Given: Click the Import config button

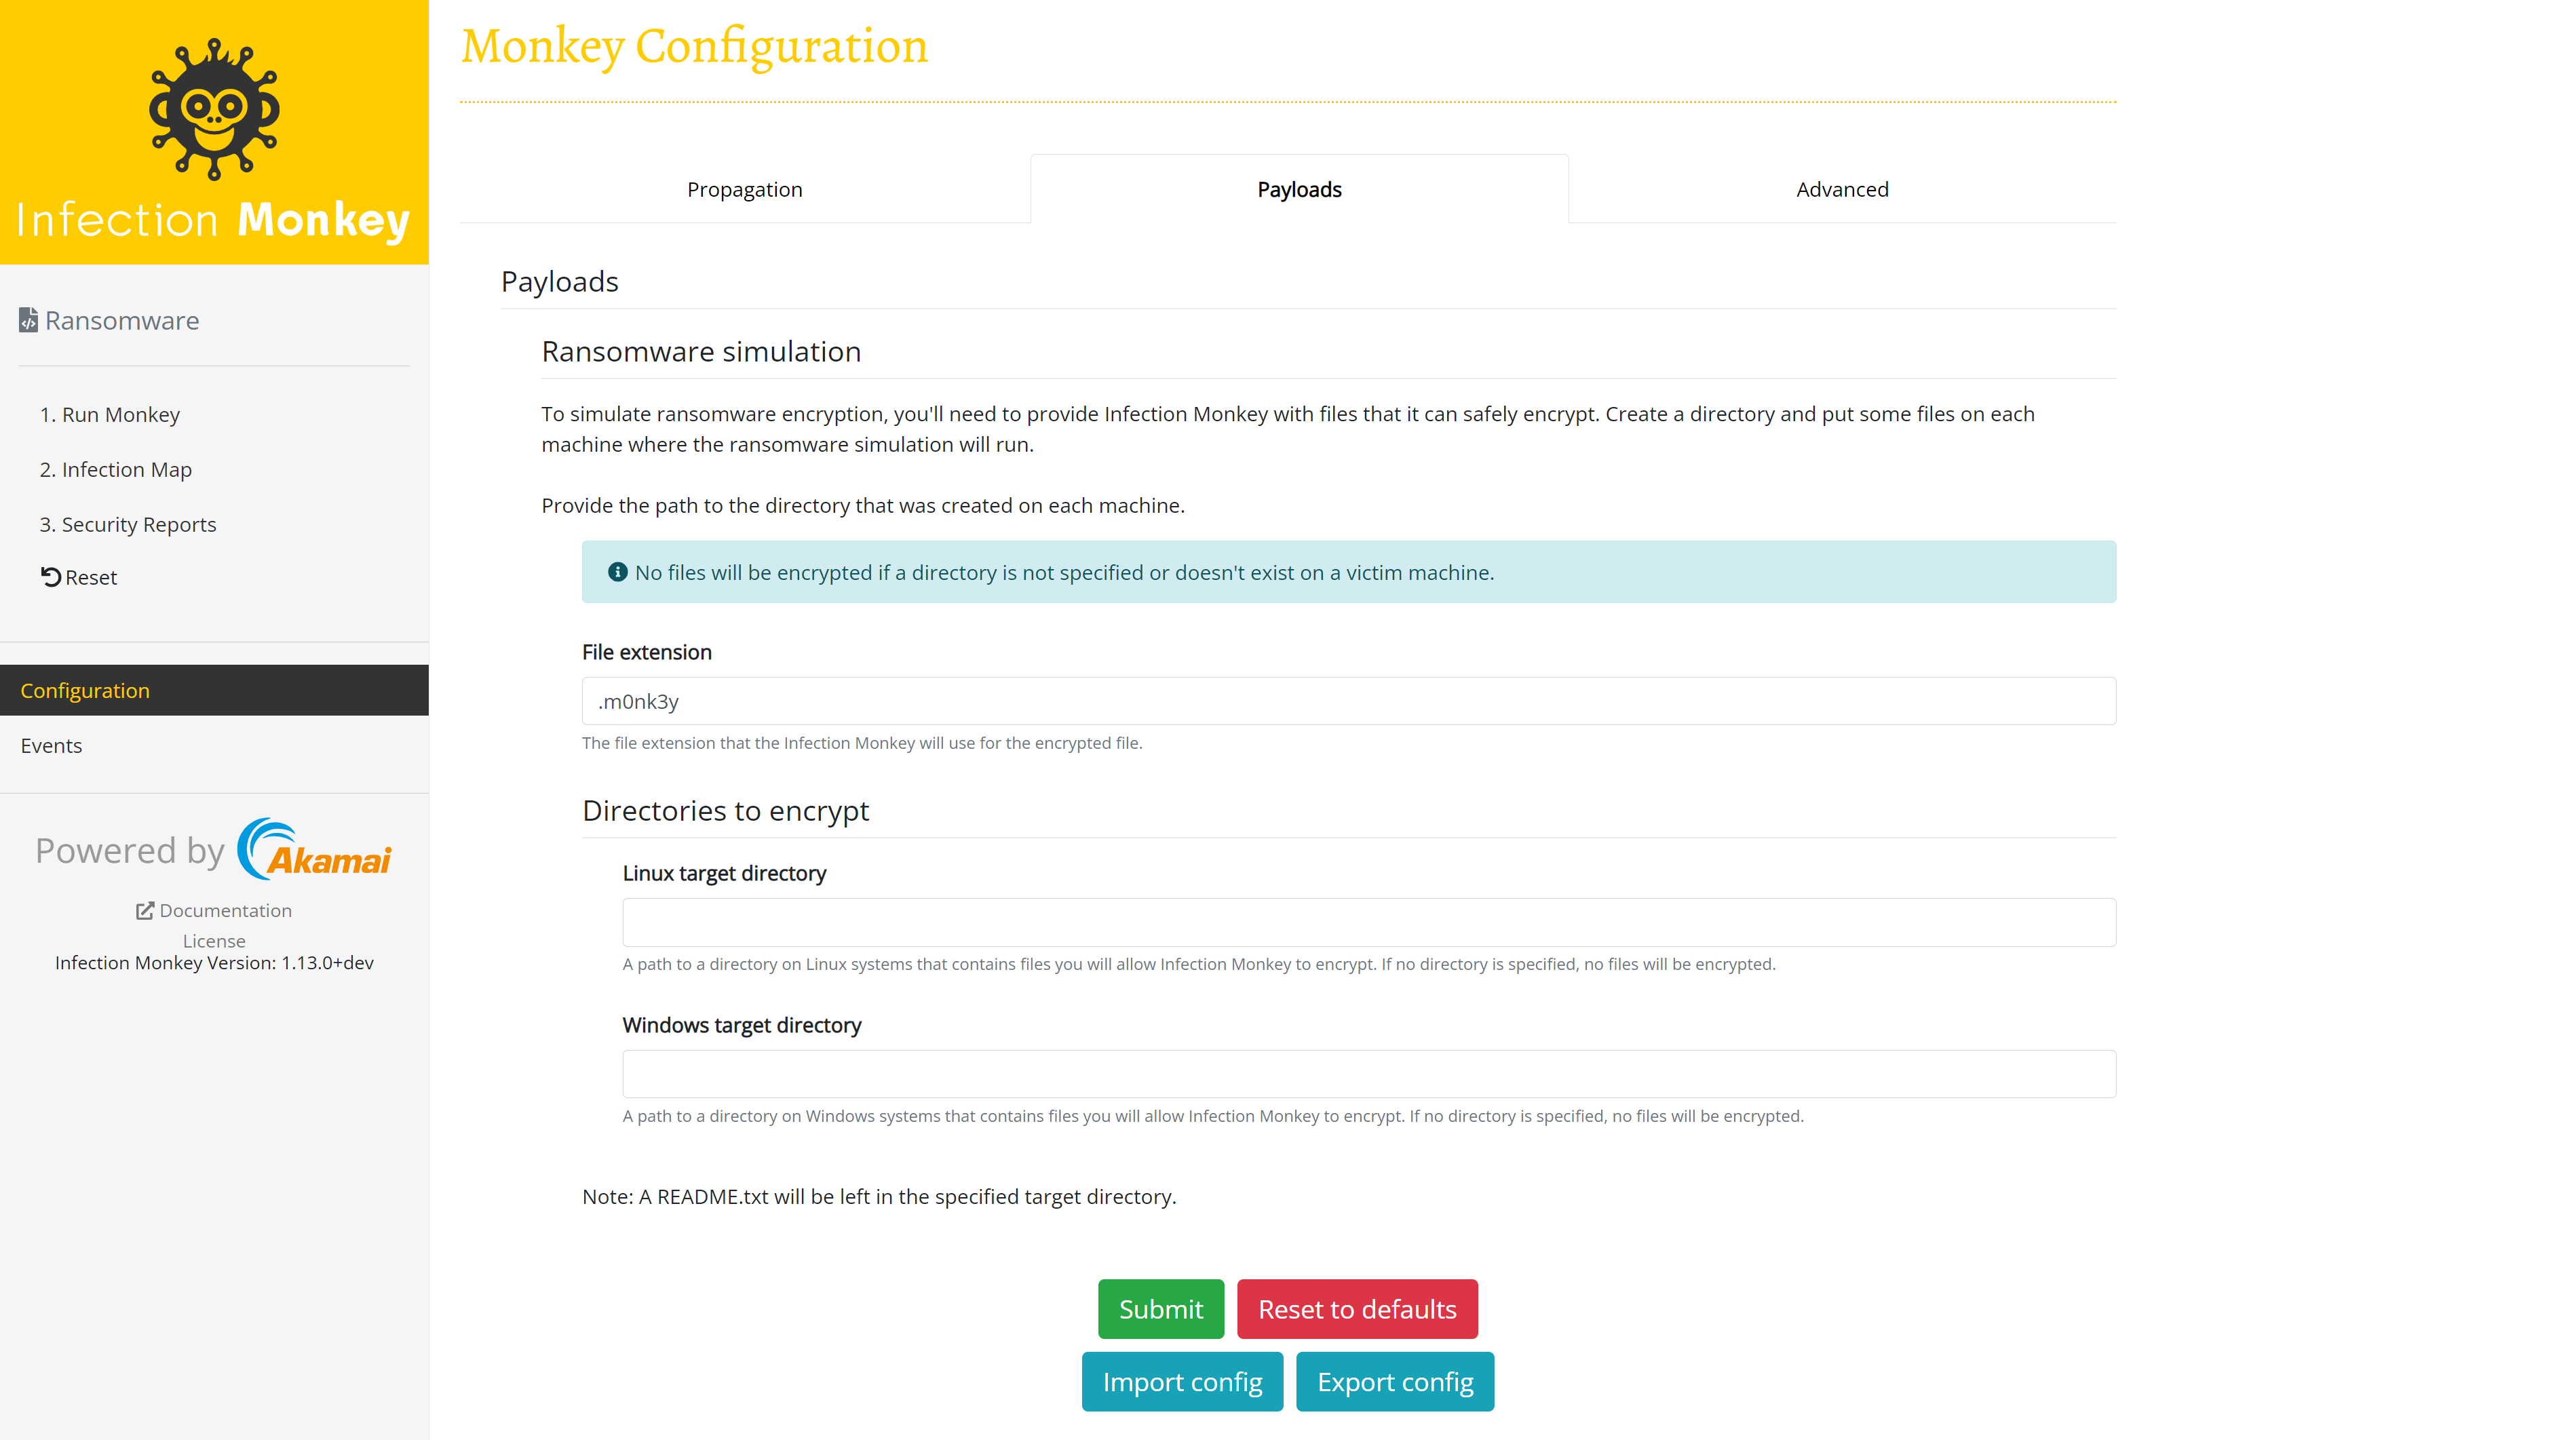Looking at the screenshot, I should [1181, 1381].
